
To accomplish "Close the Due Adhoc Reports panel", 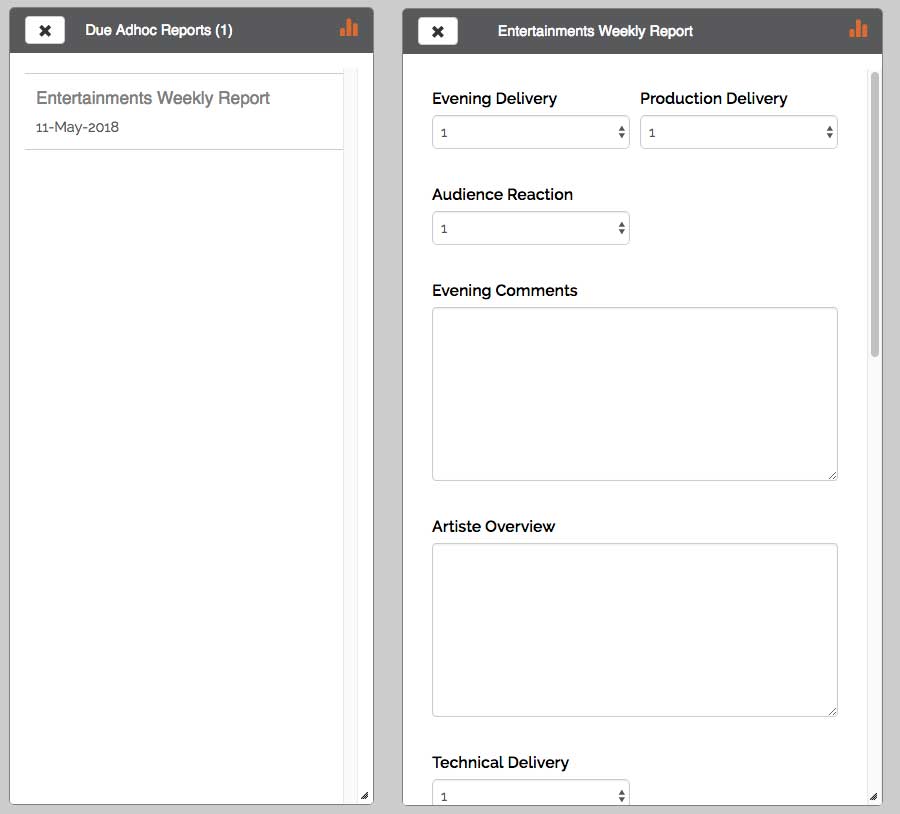I will tap(45, 31).
